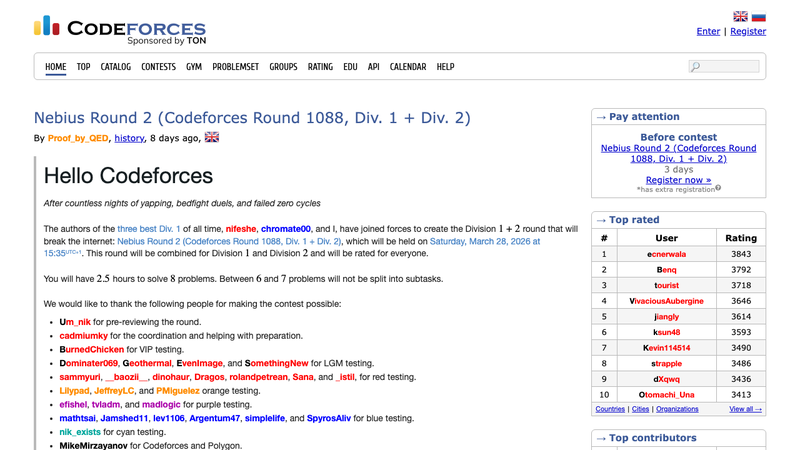Viewport: 800px width, 450px height.
Task: Switch language to Russian flag
Action: coord(759,17)
